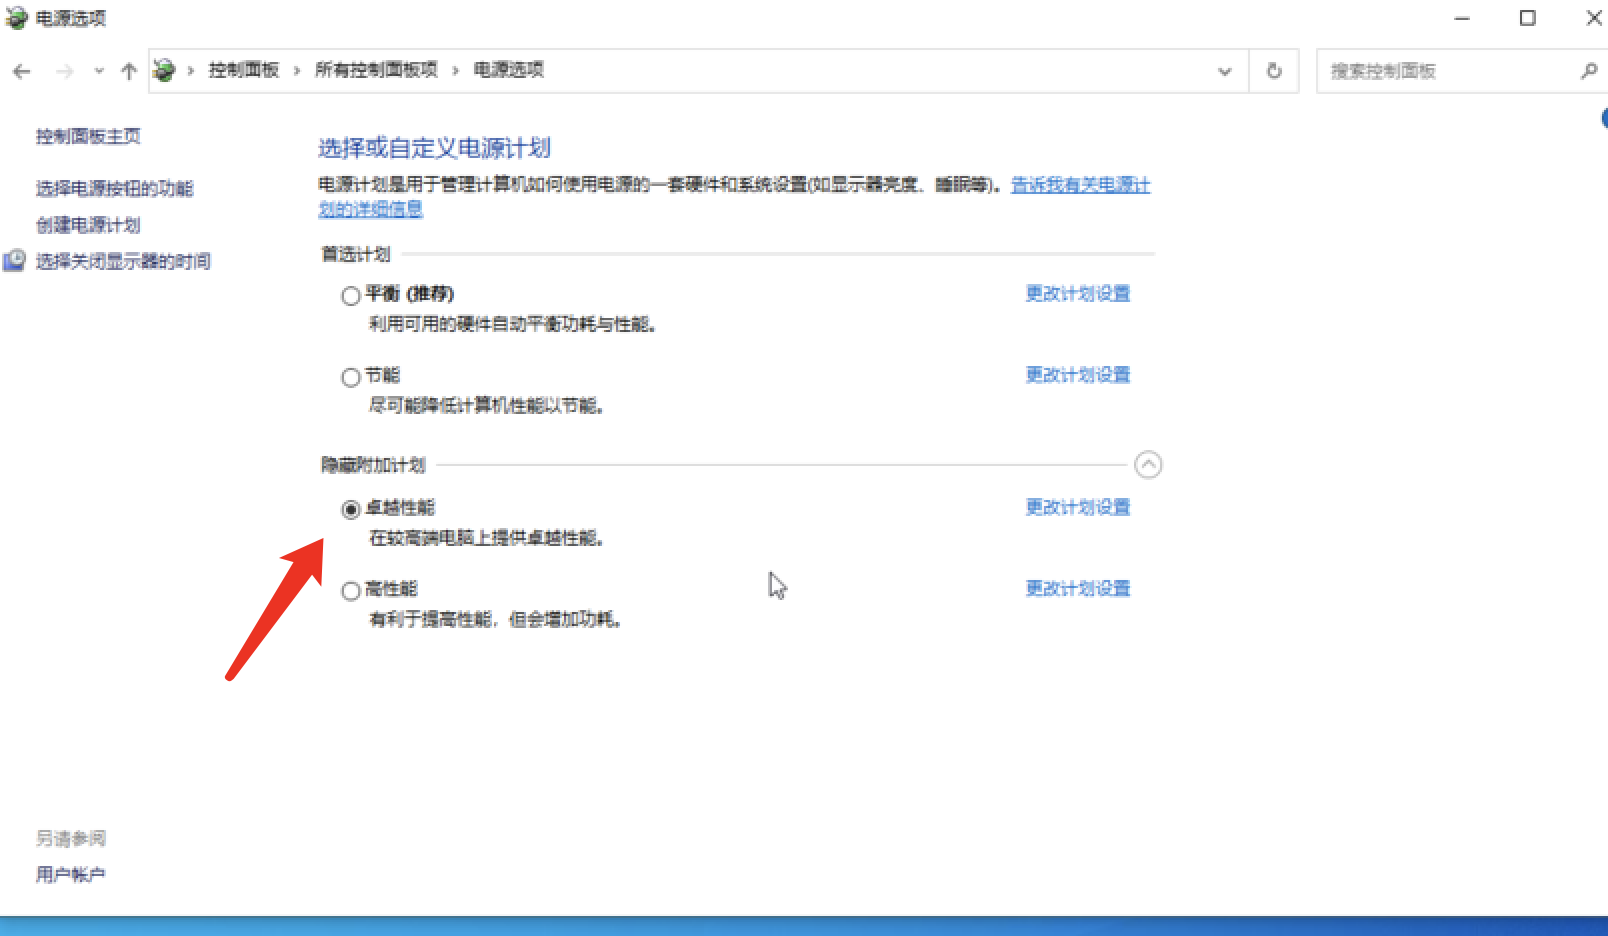Click the forward navigation arrow

[x=65, y=71]
